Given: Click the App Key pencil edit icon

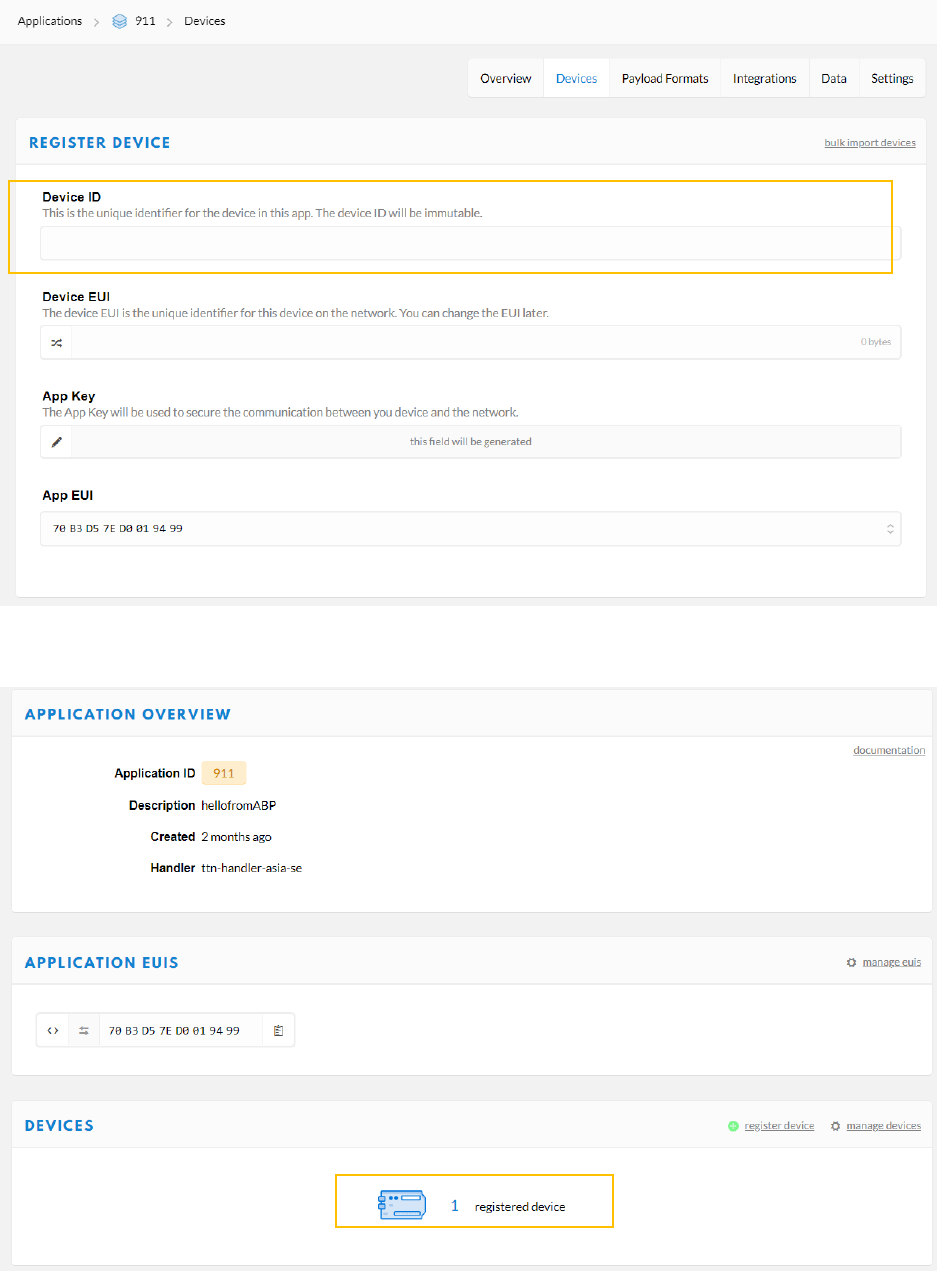Looking at the screenshot, I should point(57,442).
